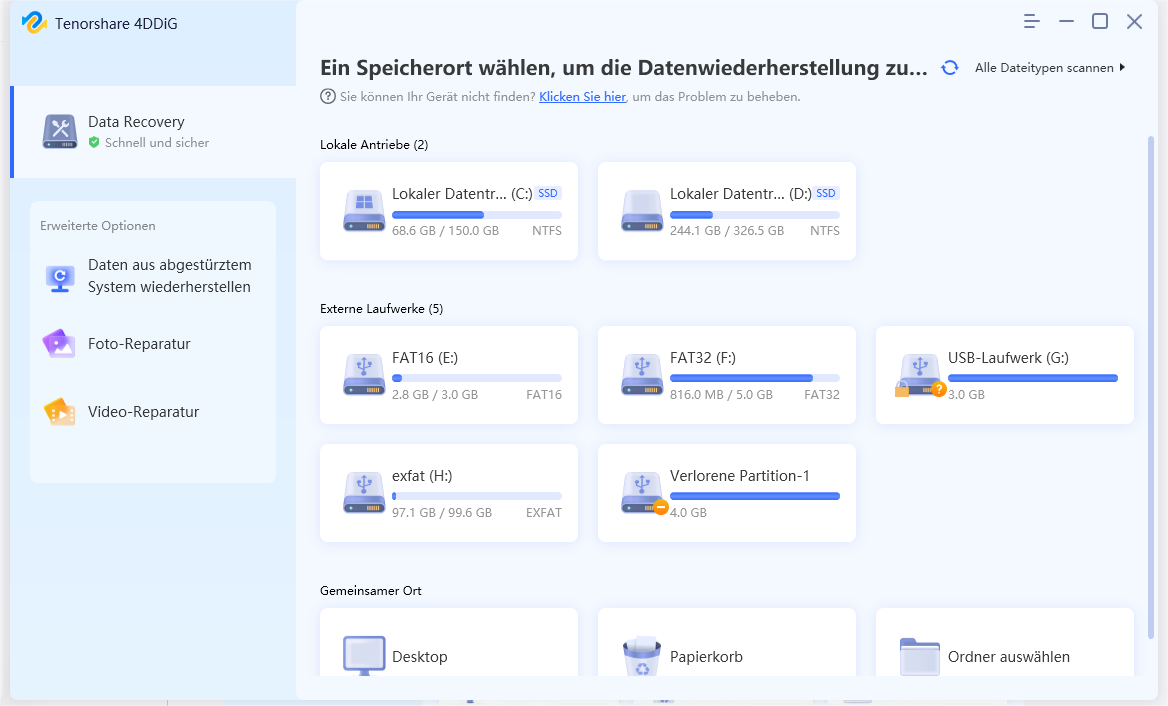Select the FAT32 (F:) drive card
This screenshot has height=706, width=1168.
(x=727, y=375)
